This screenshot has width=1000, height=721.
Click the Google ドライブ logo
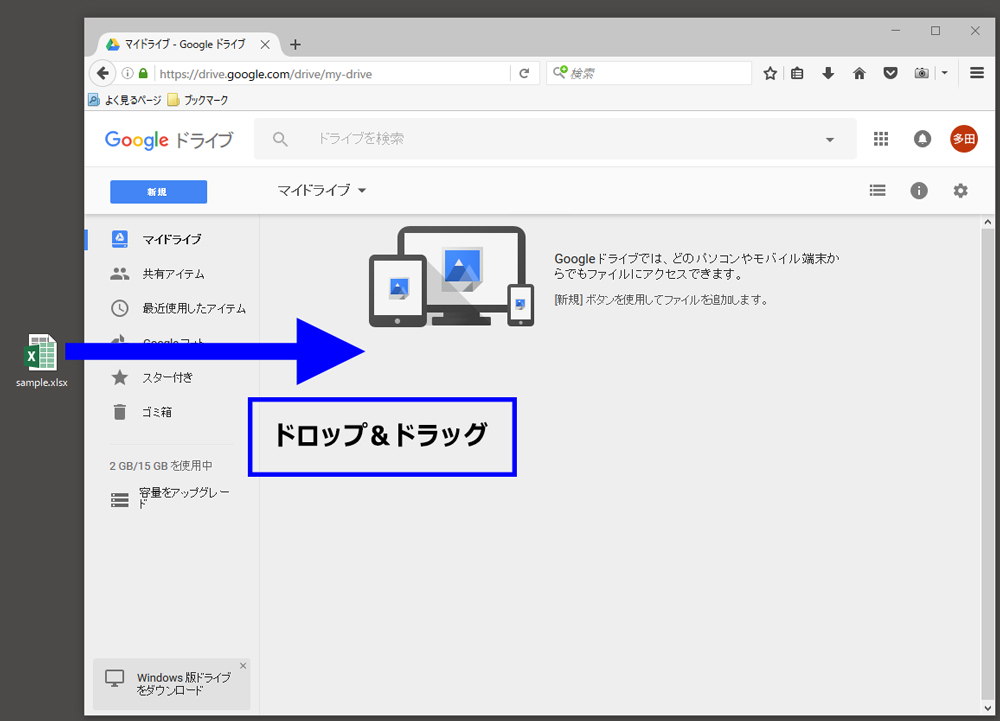(169, 140)
